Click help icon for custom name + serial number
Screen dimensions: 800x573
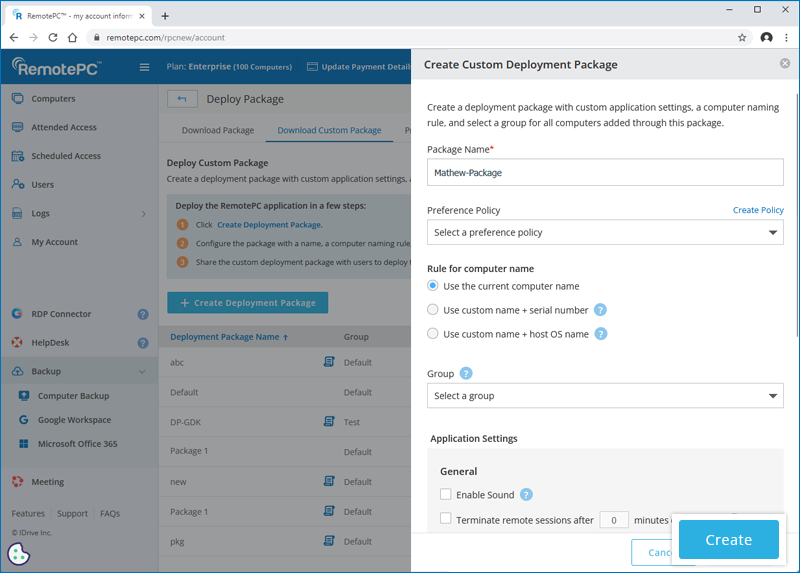pos(600,310)
